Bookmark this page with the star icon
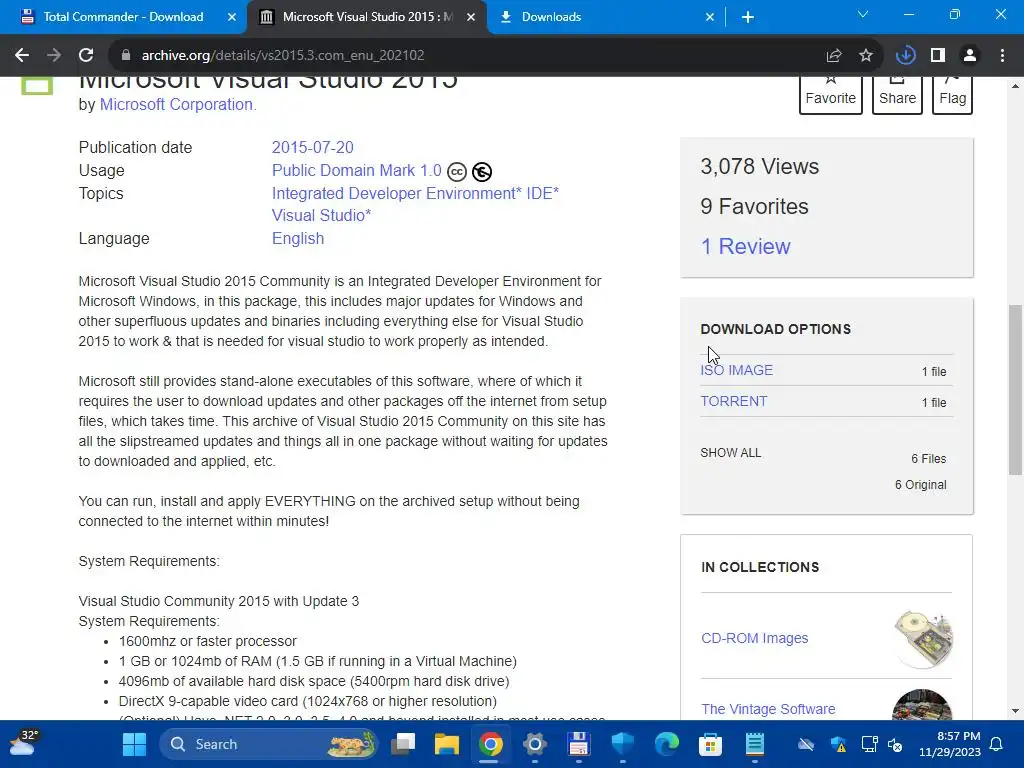Image resolution: width=1024 pixels, height=768 pixels. (866, 56)
